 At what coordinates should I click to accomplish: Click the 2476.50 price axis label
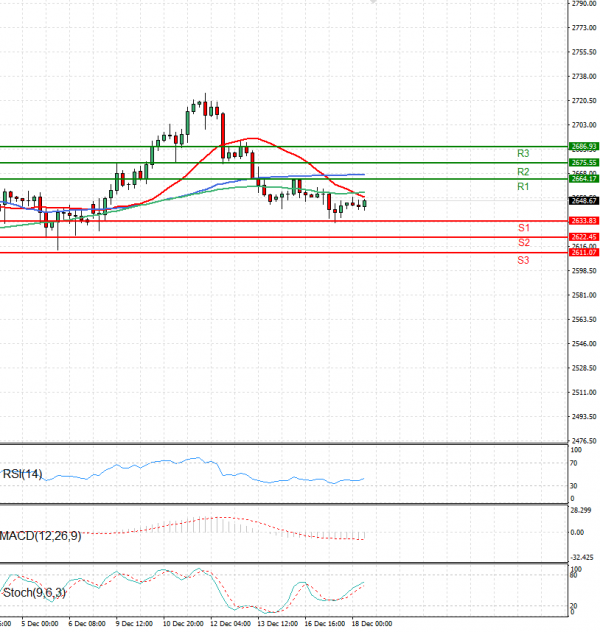click(x=584, y=441)
